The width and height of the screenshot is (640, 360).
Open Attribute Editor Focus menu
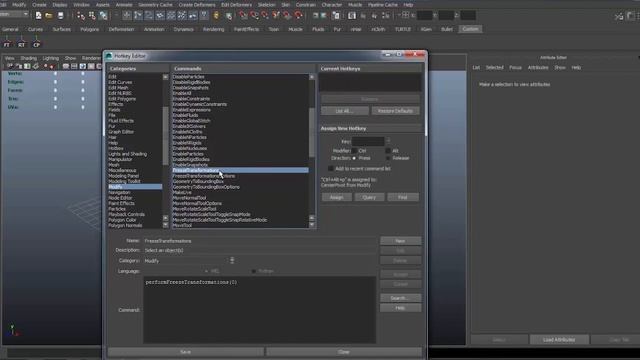tap(515, 67)
